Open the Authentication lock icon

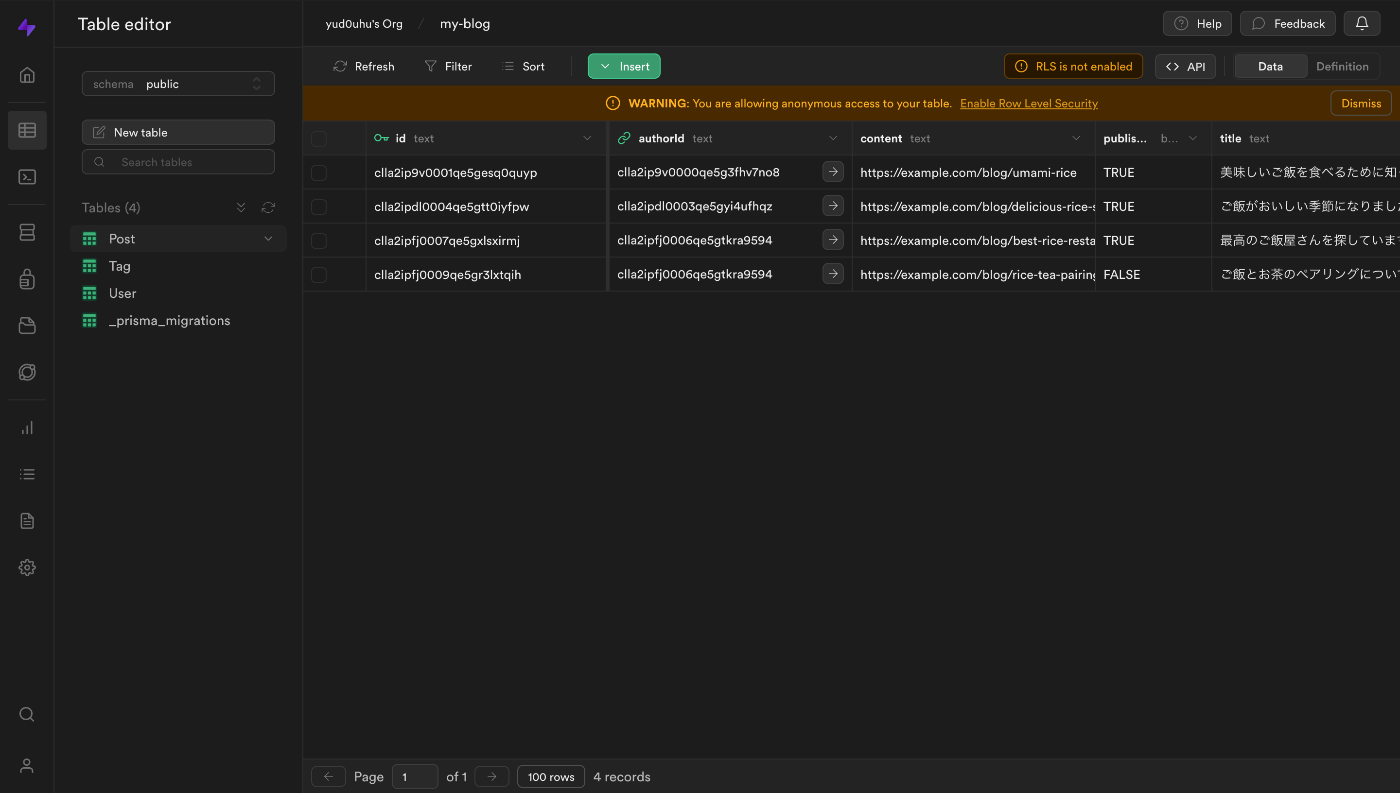[x=27, y=279]
